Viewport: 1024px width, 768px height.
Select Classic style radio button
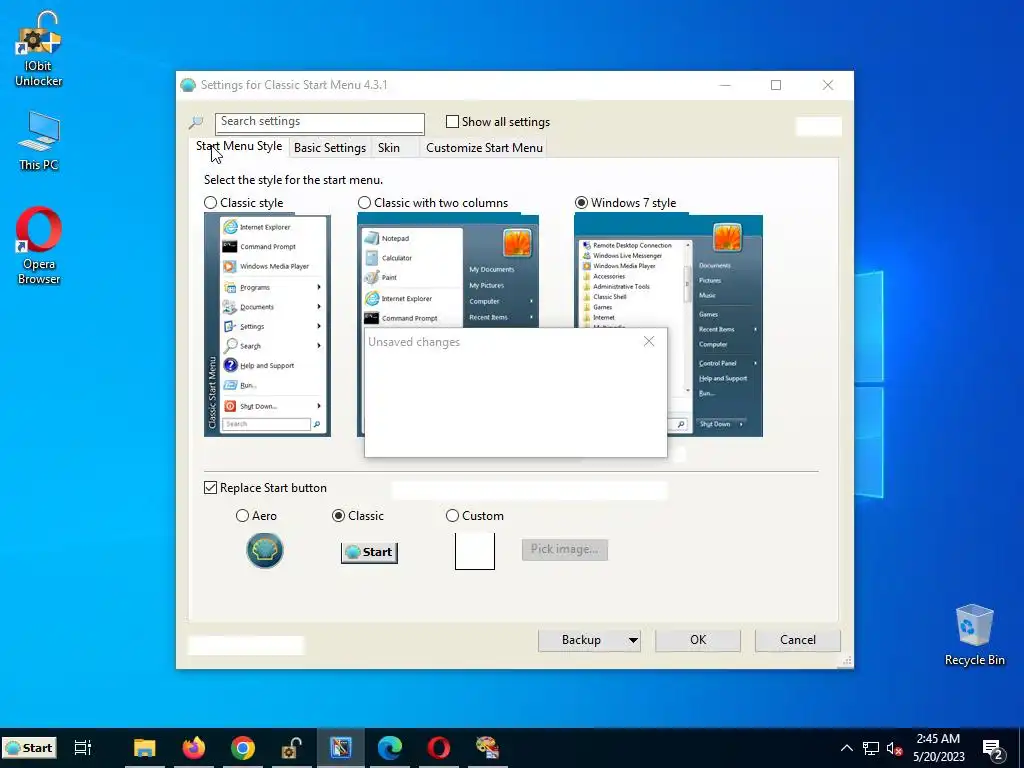[x=210, y=202]
